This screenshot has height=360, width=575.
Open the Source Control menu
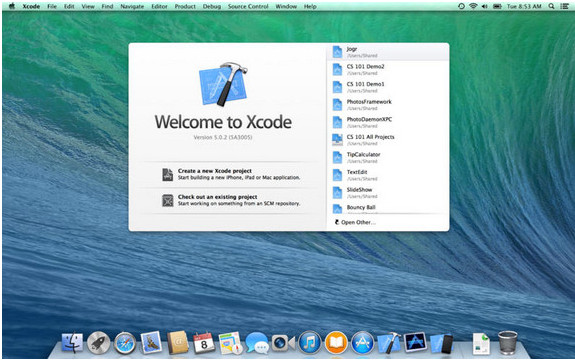point(248,6)
